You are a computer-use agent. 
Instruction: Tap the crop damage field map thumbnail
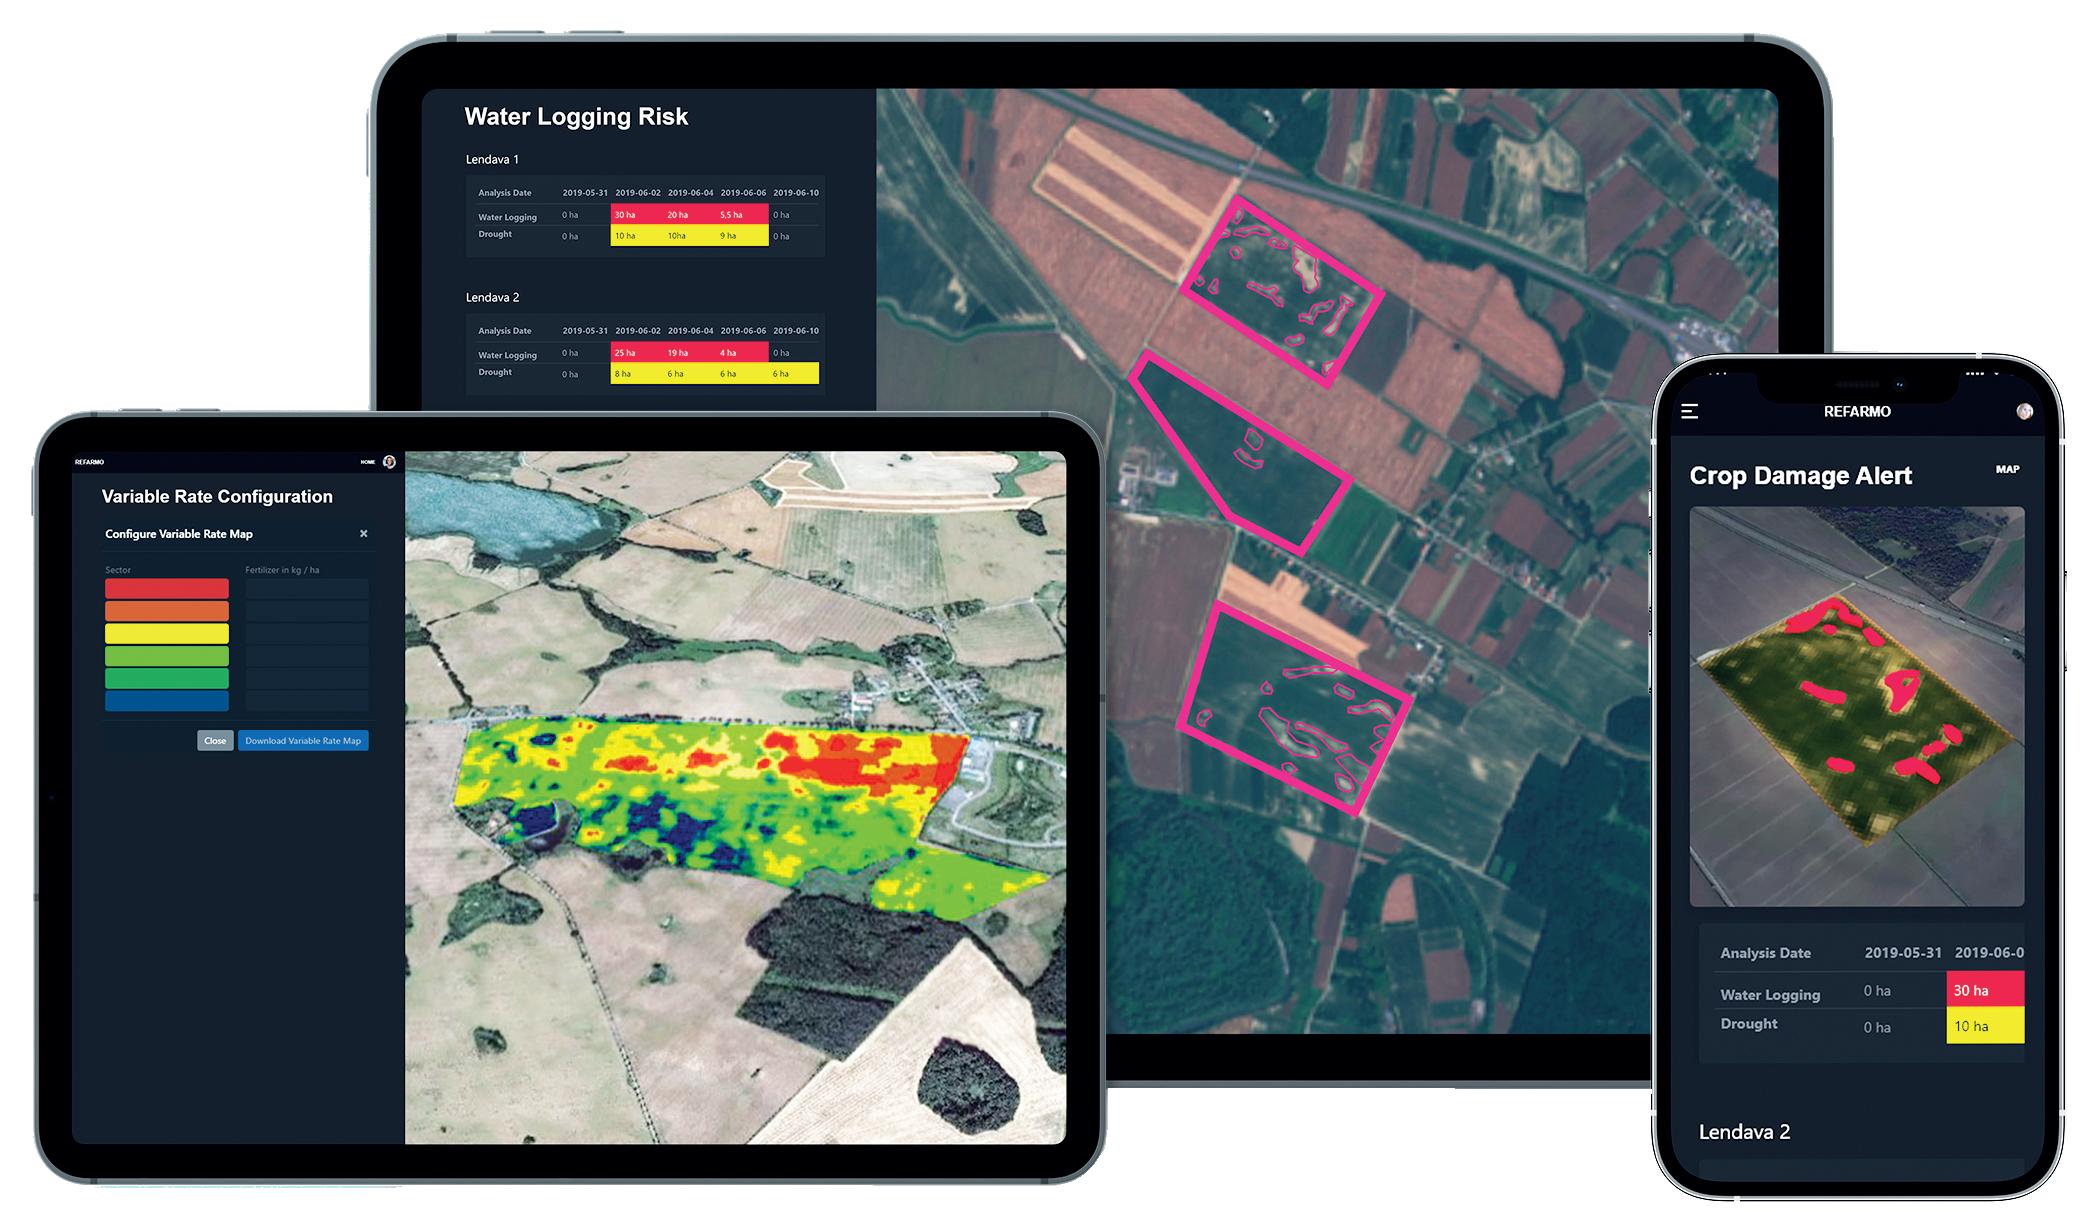pyautogui.click(x=1856, y=706)
